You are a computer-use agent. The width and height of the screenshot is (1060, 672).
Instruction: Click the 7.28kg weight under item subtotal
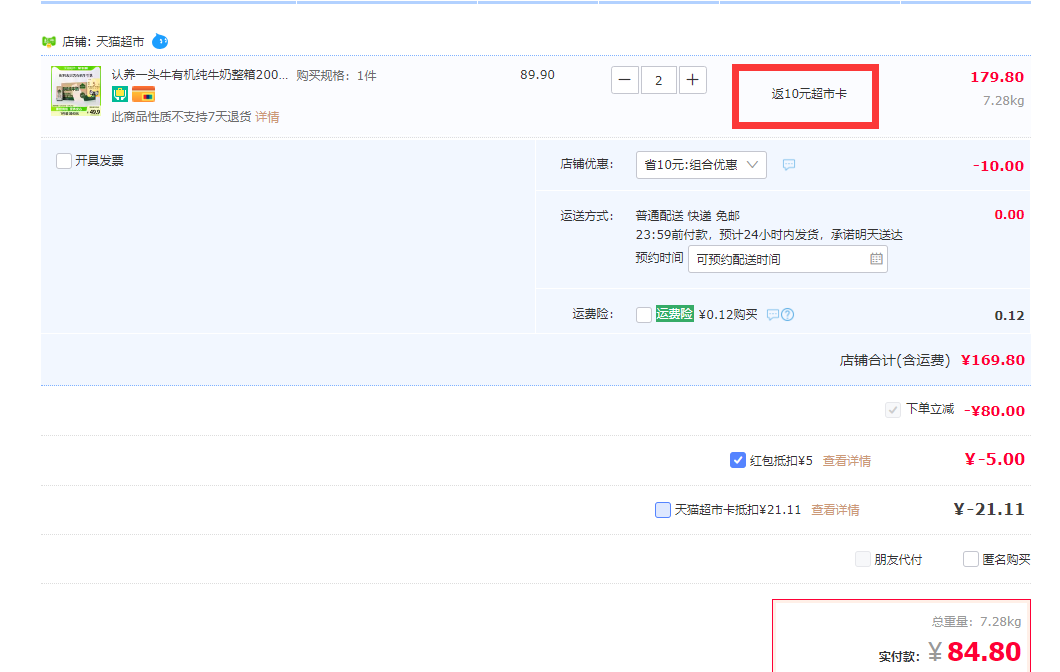(x=1003, y=101)
